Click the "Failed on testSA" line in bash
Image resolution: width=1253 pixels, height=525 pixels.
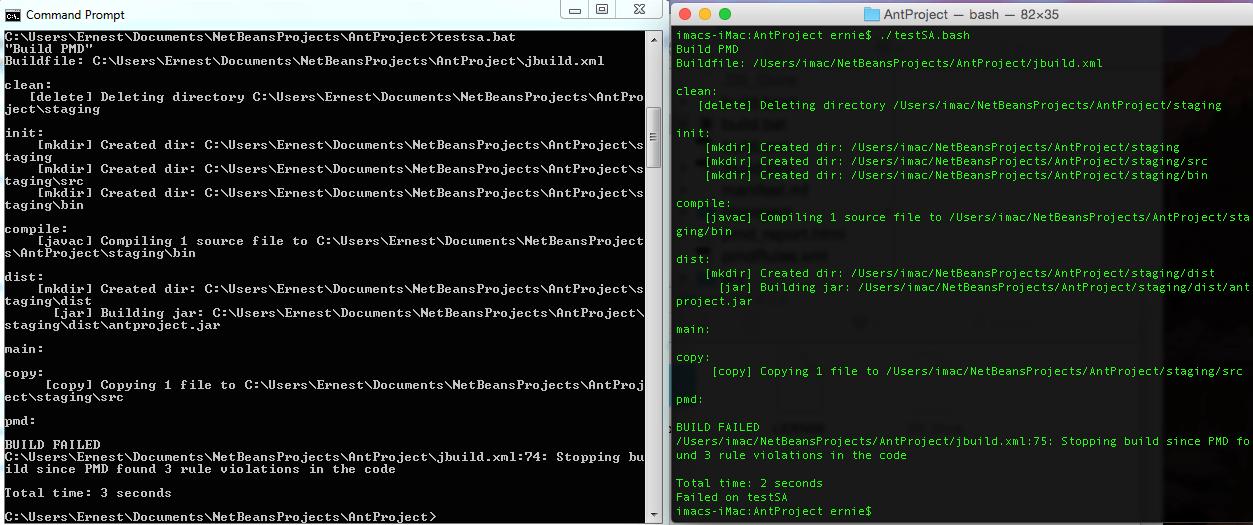(x=731, y=497)
